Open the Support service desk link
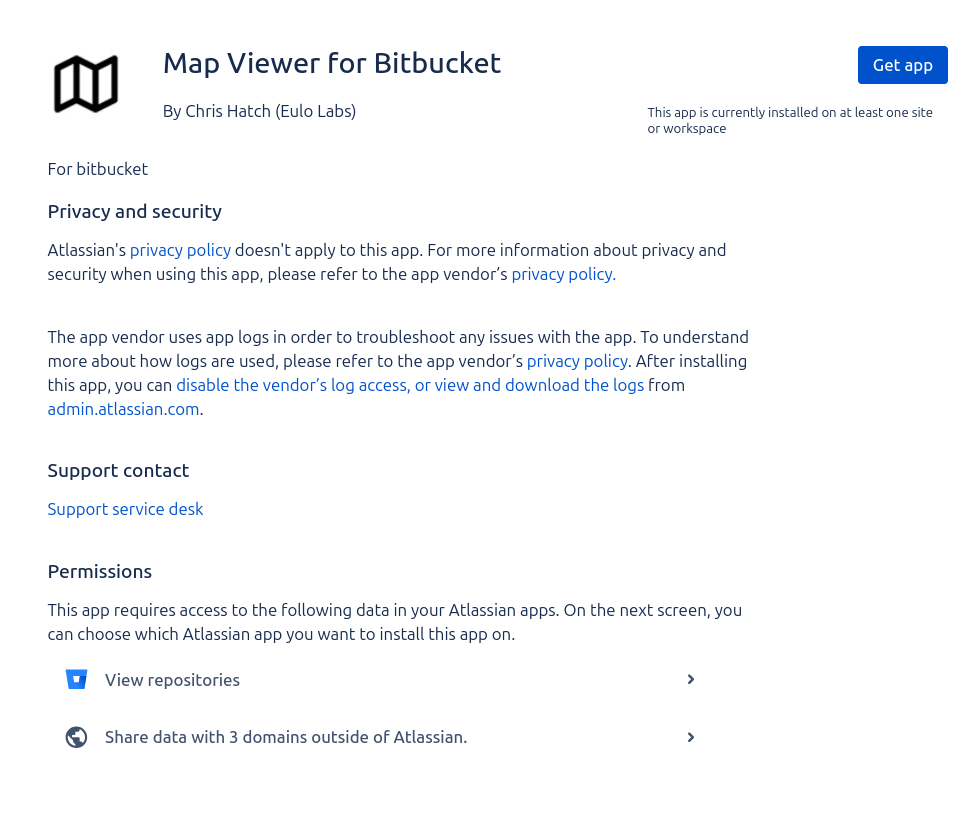 125,509
